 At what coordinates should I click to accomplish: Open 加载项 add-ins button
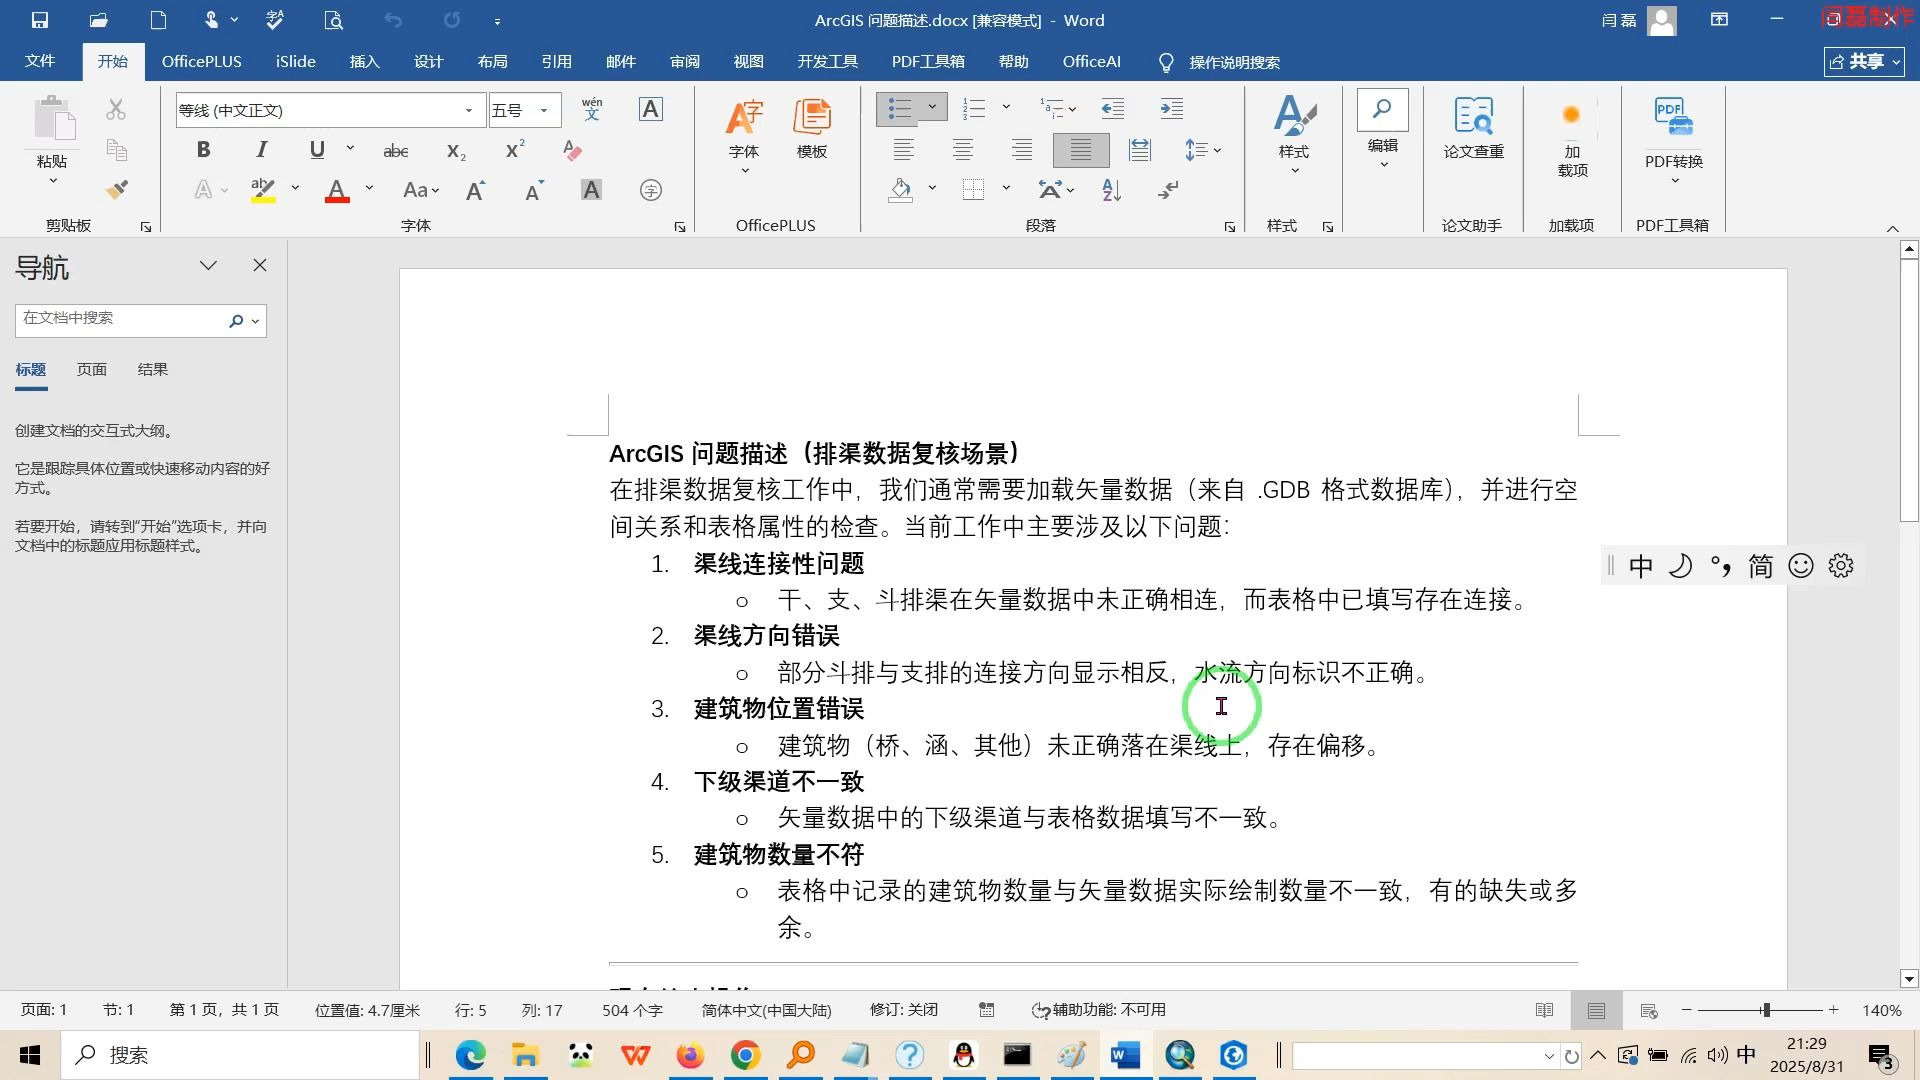pos(1572,138)
